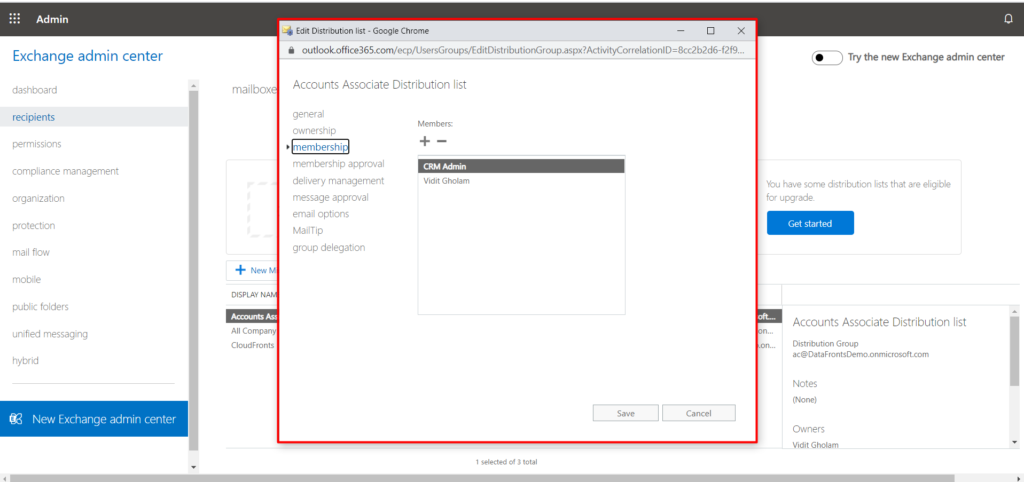Image resolution: width=1024 pixels, height=482 pixels.
Task: Select All Company row in background list
Action: 252,331
